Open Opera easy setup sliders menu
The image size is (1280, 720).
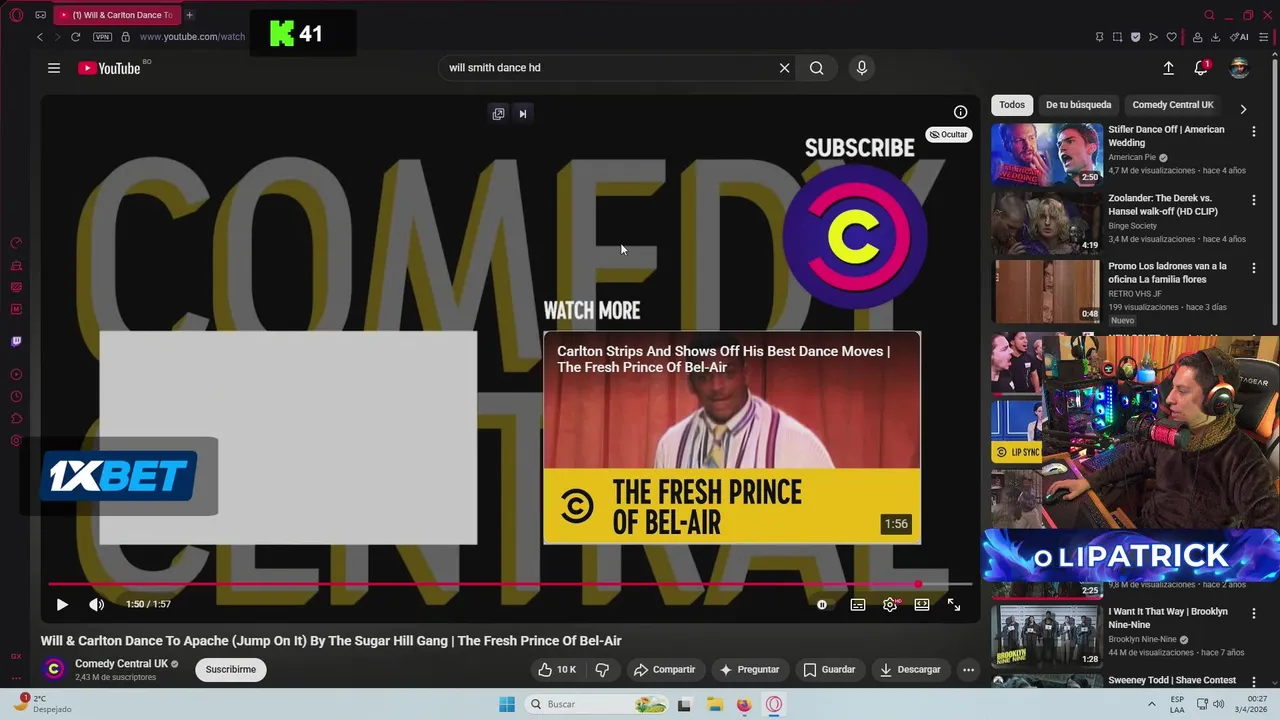(x=1266, y=37)
